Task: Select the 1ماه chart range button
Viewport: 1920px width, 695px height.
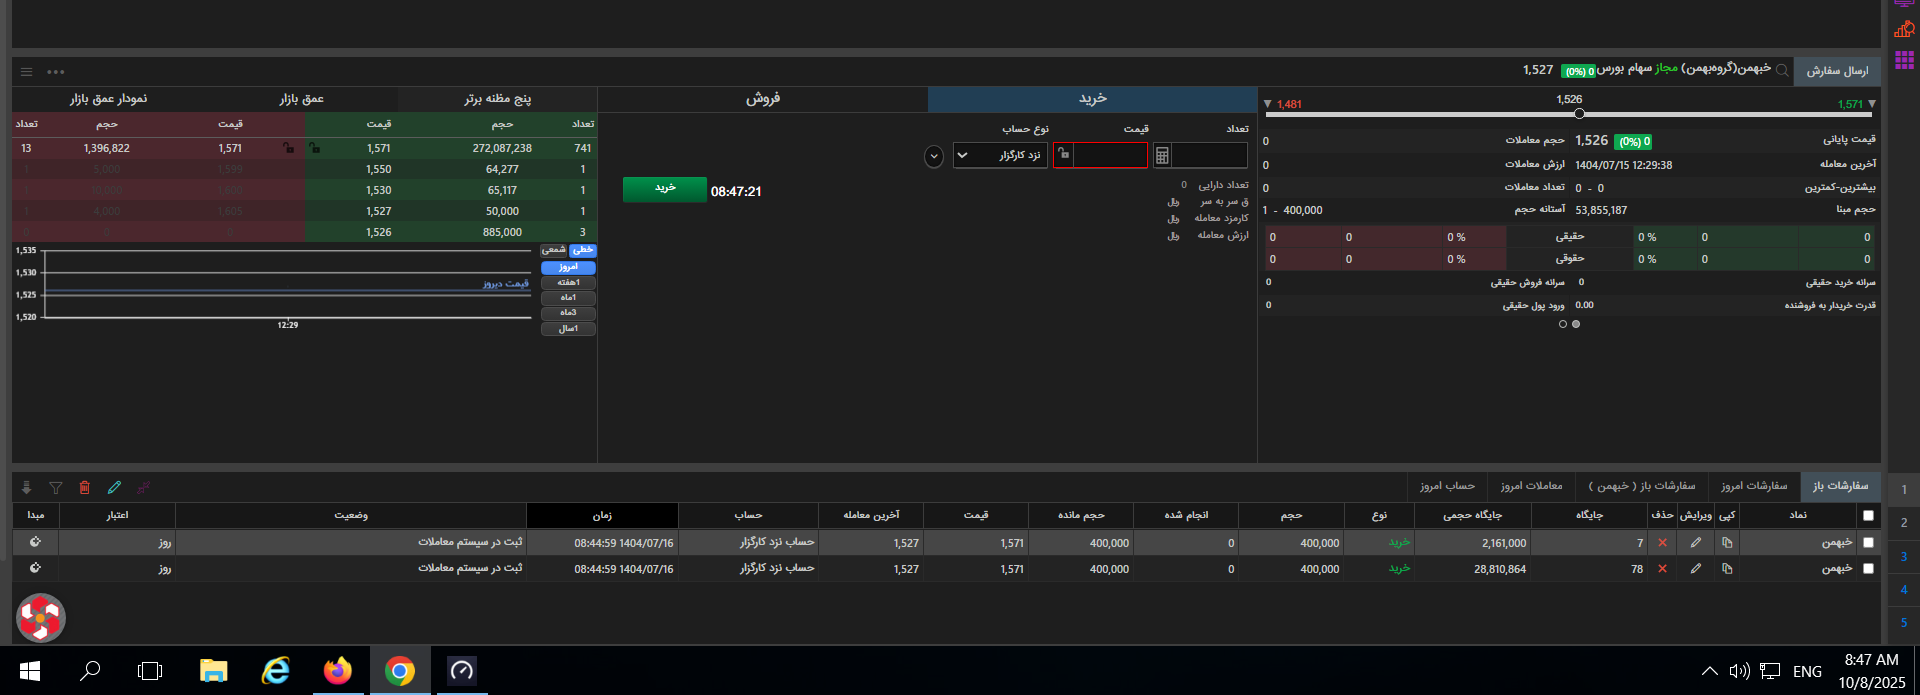Action: 568,298
